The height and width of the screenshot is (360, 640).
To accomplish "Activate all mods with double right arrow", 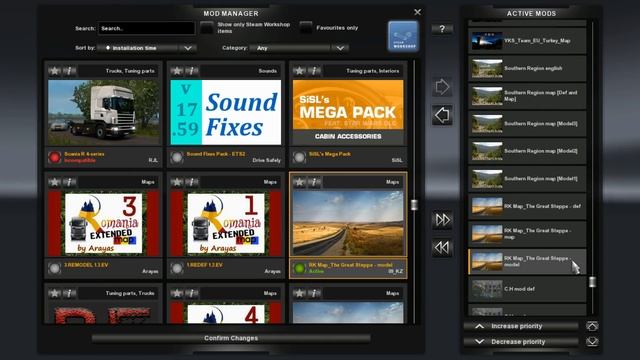I will [x=442, y=220].
